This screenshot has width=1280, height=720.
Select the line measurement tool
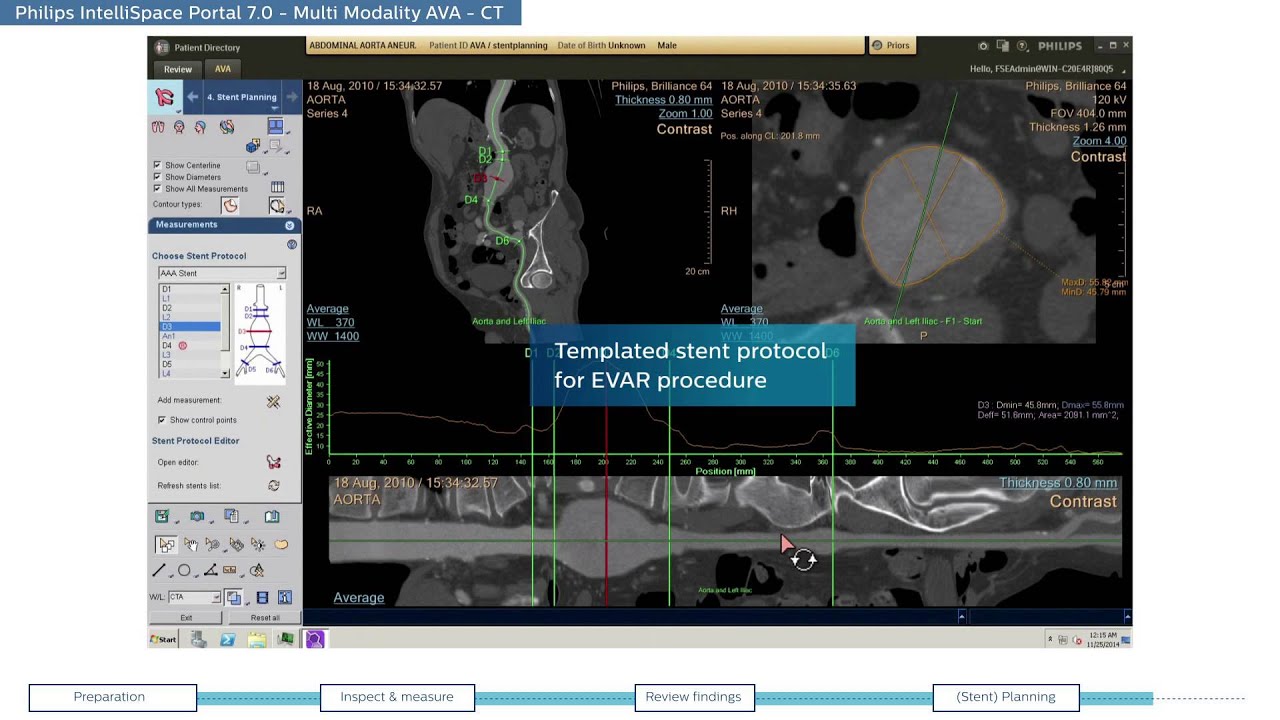[x=158, y=570]
